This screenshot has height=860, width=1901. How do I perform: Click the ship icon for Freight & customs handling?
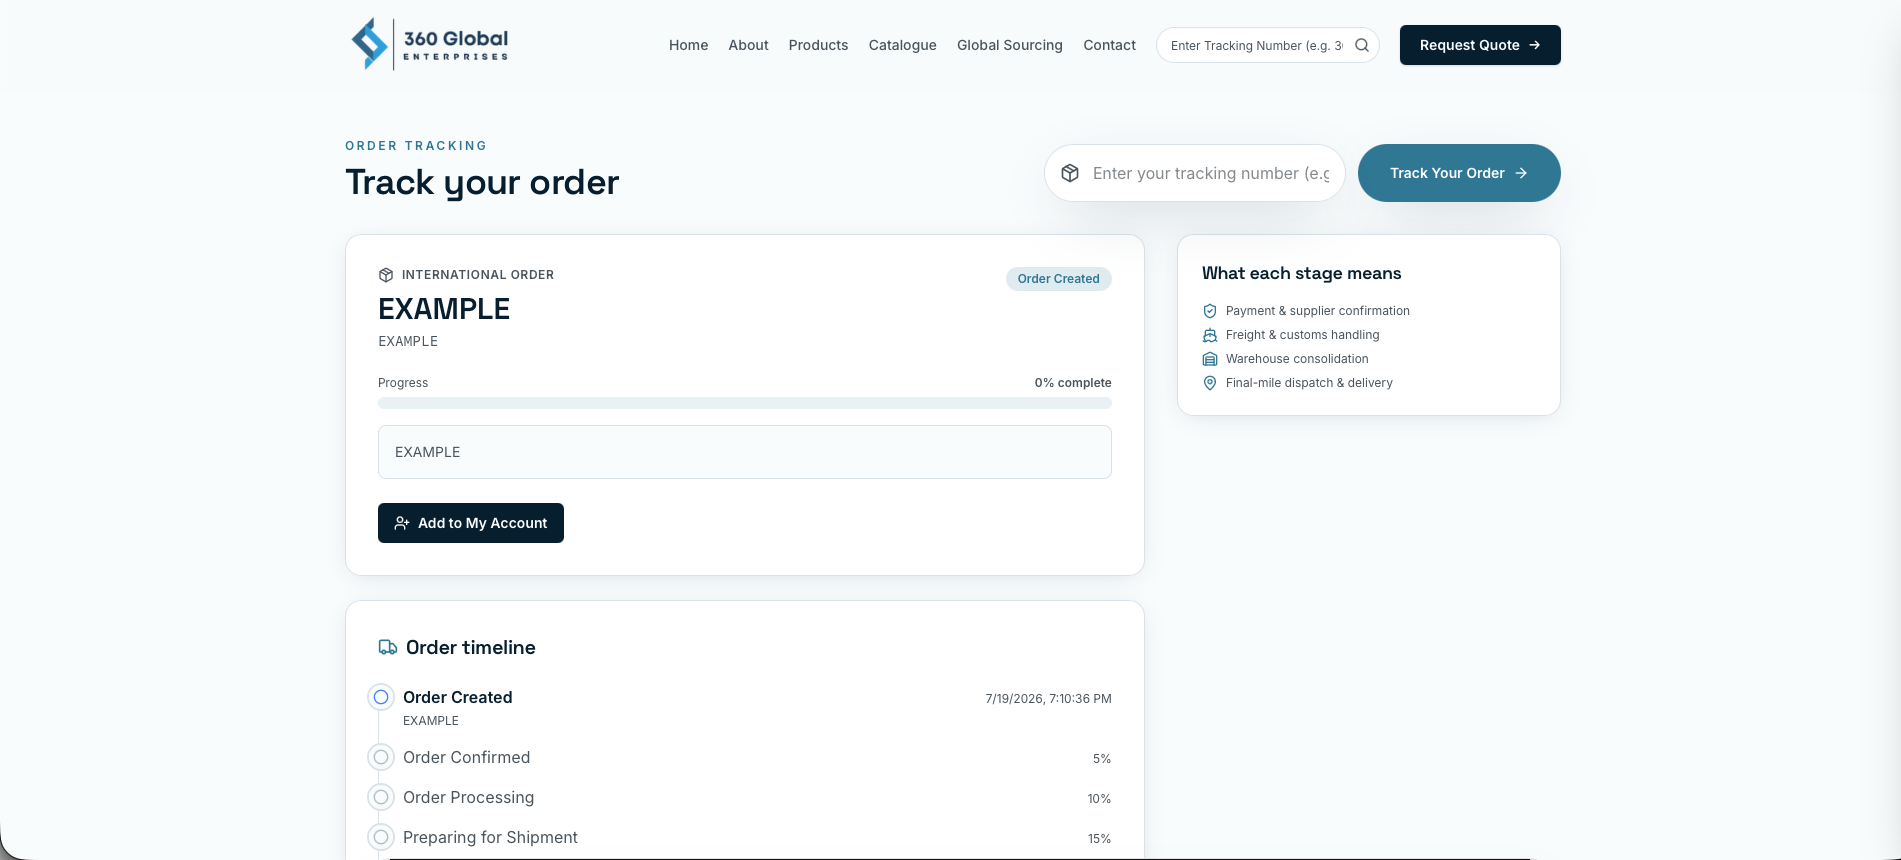(1210, 335)
